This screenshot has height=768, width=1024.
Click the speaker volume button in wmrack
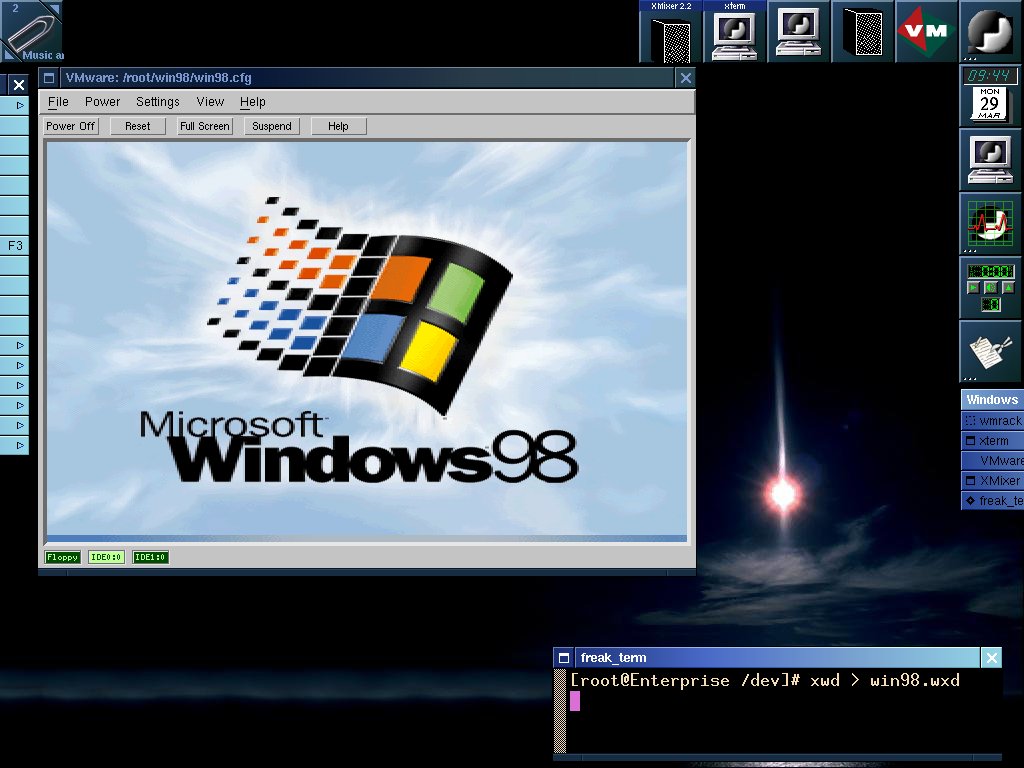pyautogui.click(x=991, y=287)
